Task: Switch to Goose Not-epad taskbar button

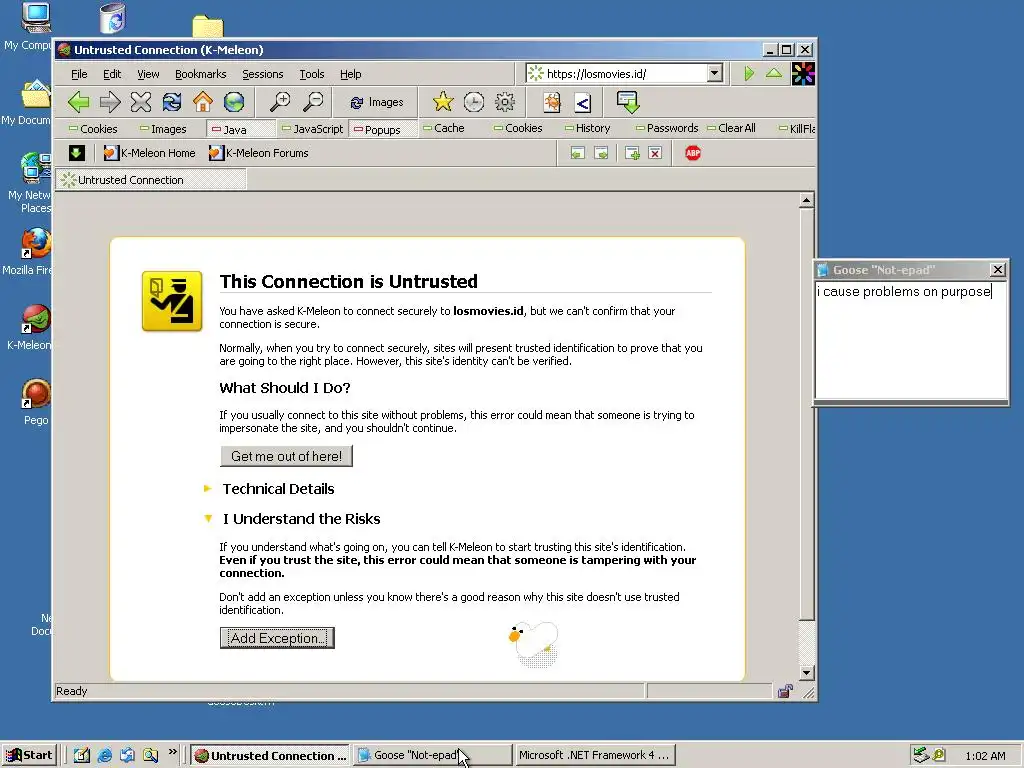Action: click(x=433, y=755)
